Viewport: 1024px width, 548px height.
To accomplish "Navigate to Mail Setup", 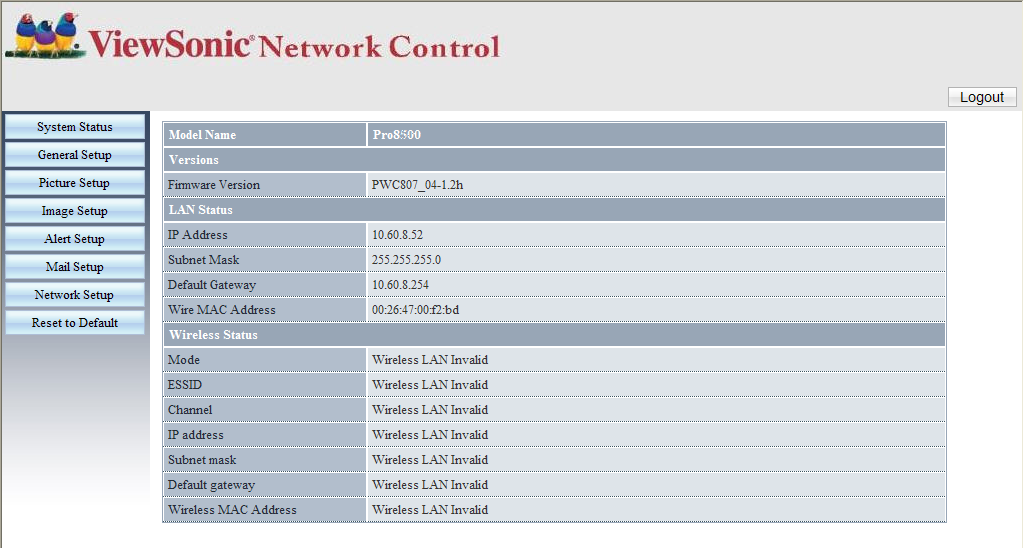I will coord(74,266).
